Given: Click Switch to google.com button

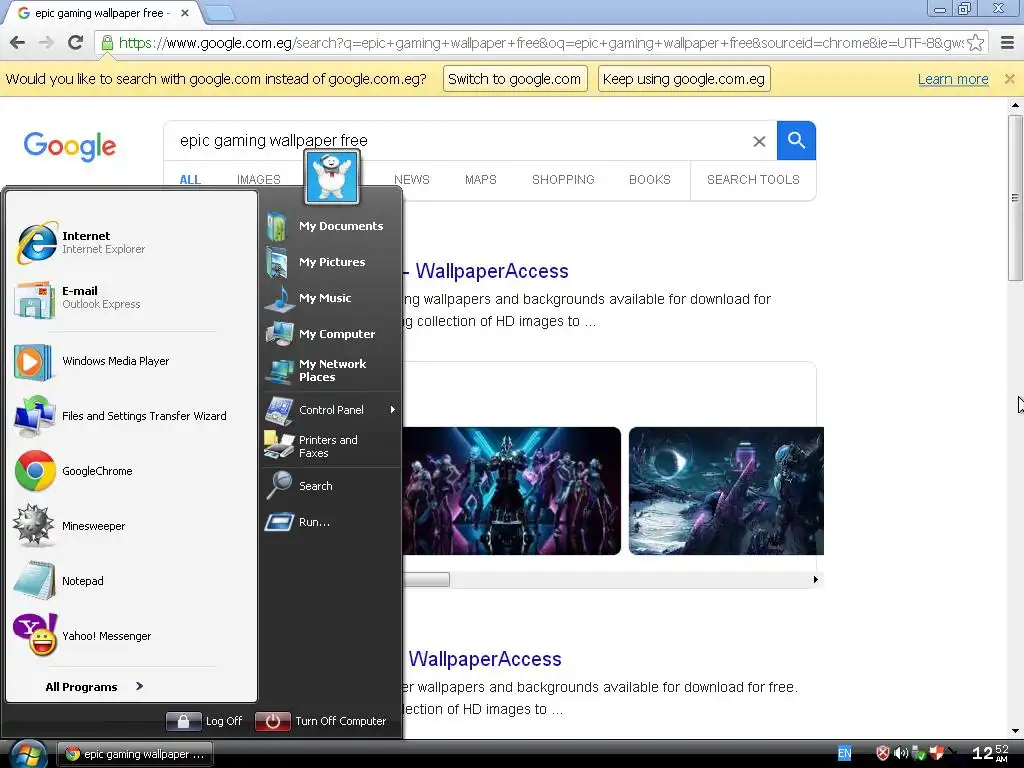Looking at the screenshot, I should (x=515, y=79).
